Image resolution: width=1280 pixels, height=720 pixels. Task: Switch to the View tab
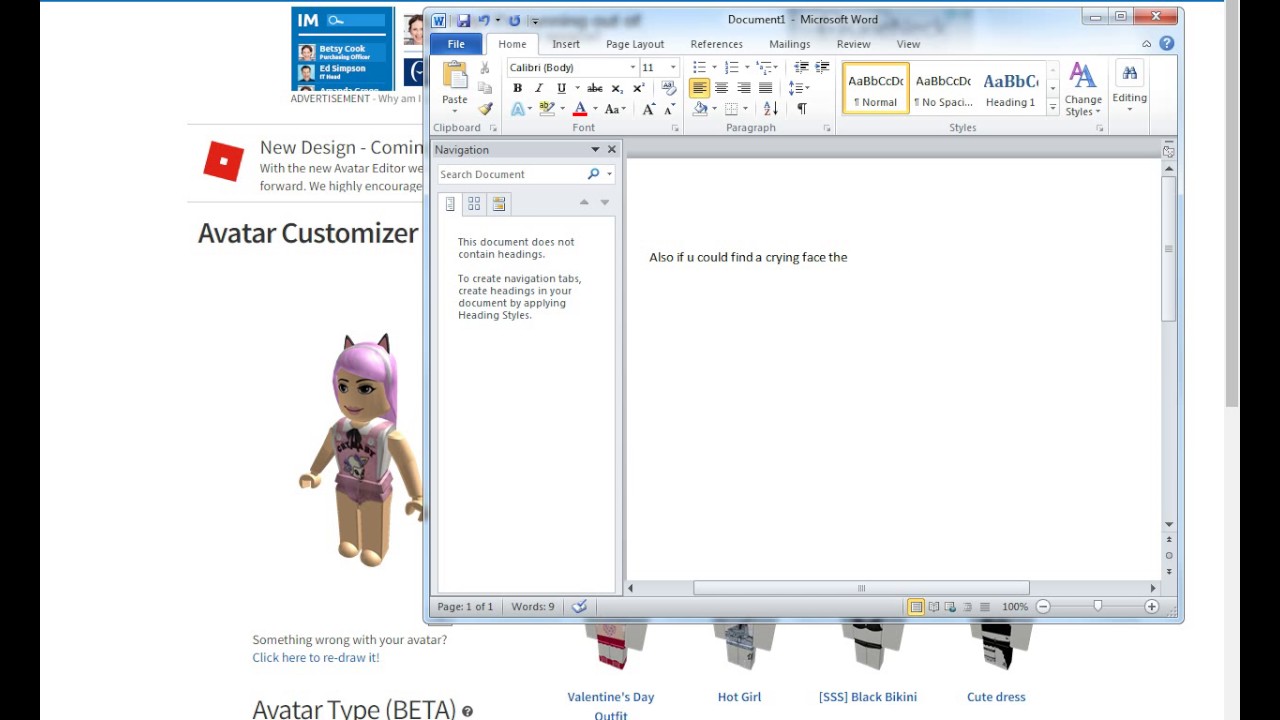coord(908,44)
